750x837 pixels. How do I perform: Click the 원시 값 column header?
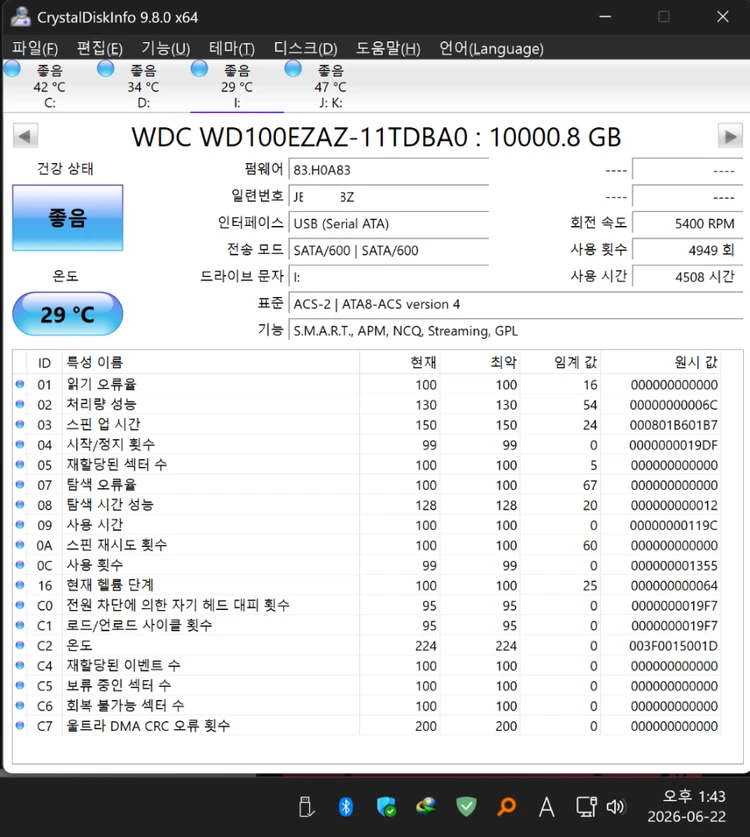660,362
